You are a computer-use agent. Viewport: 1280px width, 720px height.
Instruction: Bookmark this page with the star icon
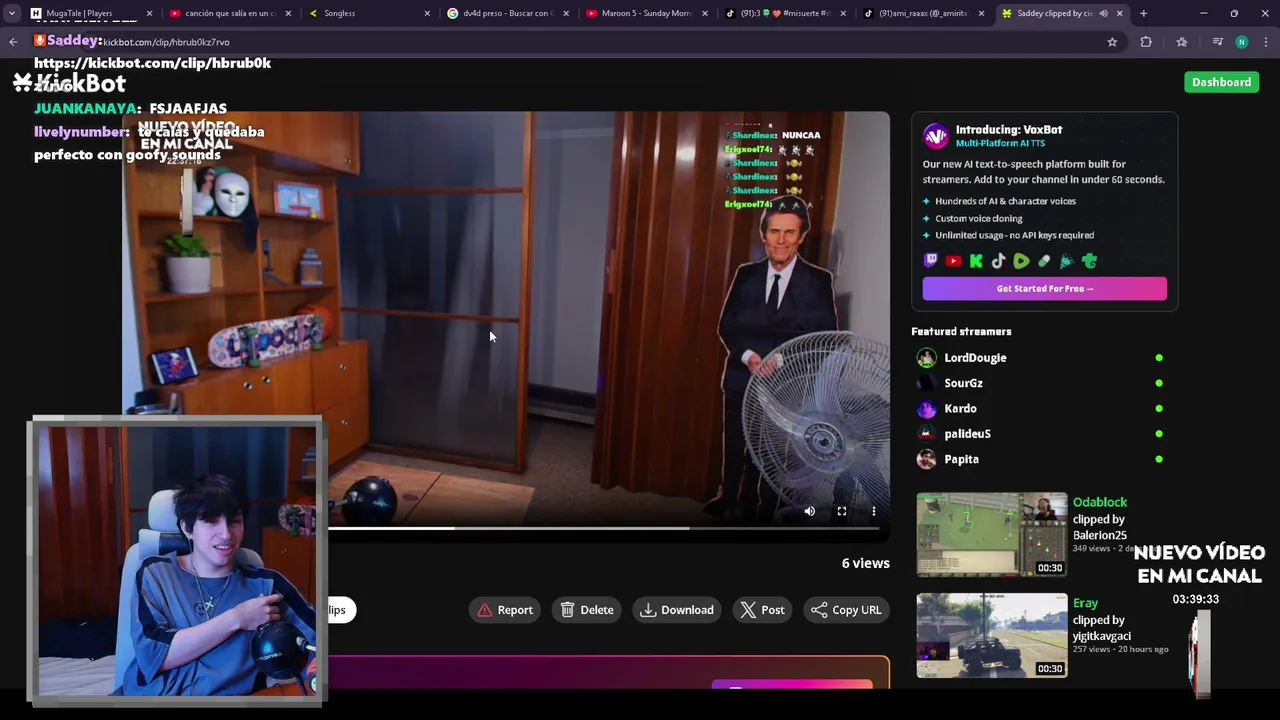pyautogui.click(x=1112, y=42)
